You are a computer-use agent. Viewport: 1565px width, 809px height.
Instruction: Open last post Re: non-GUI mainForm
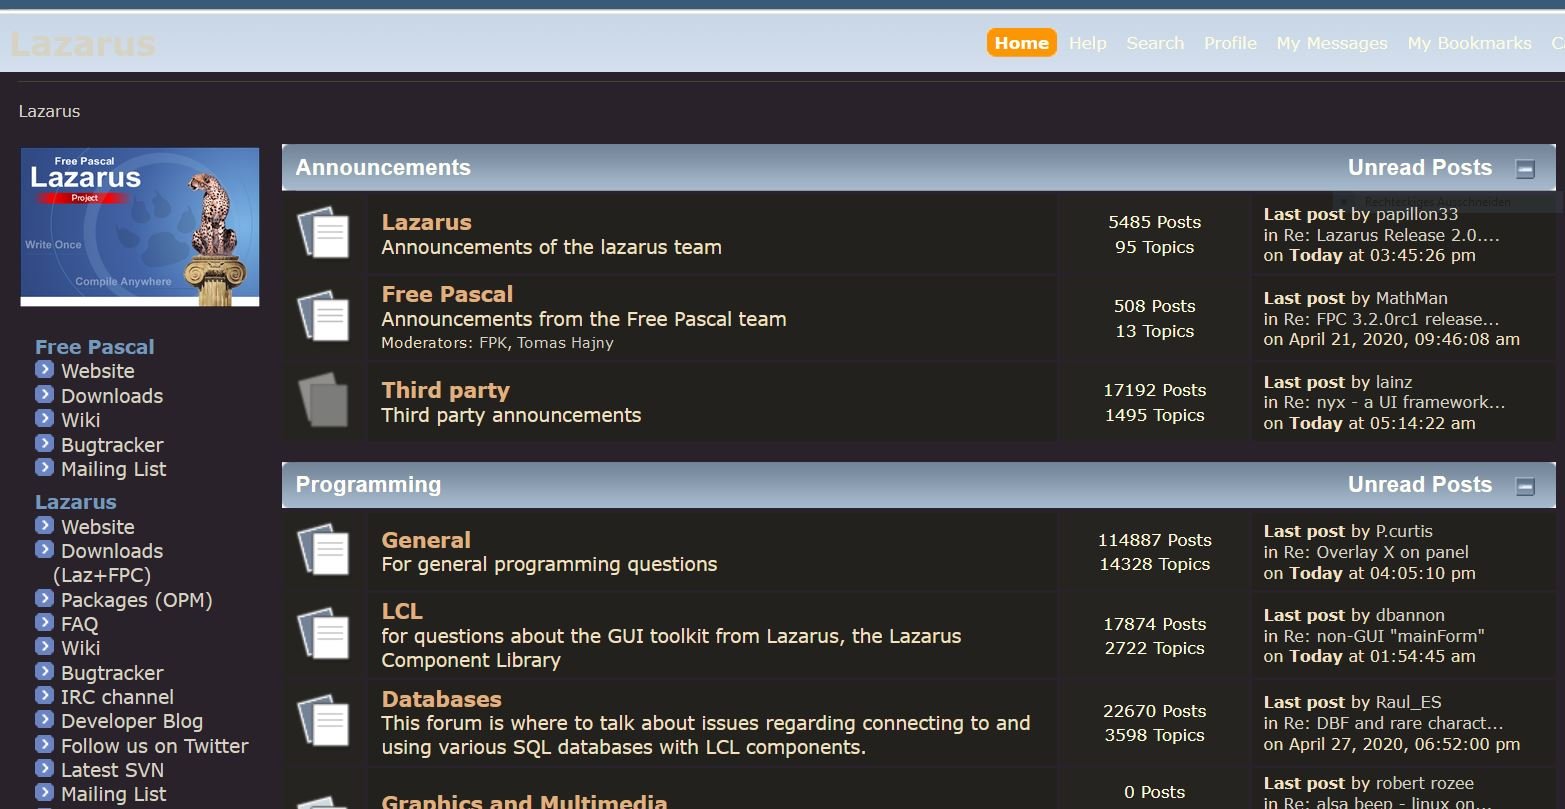coord(1384,636)
